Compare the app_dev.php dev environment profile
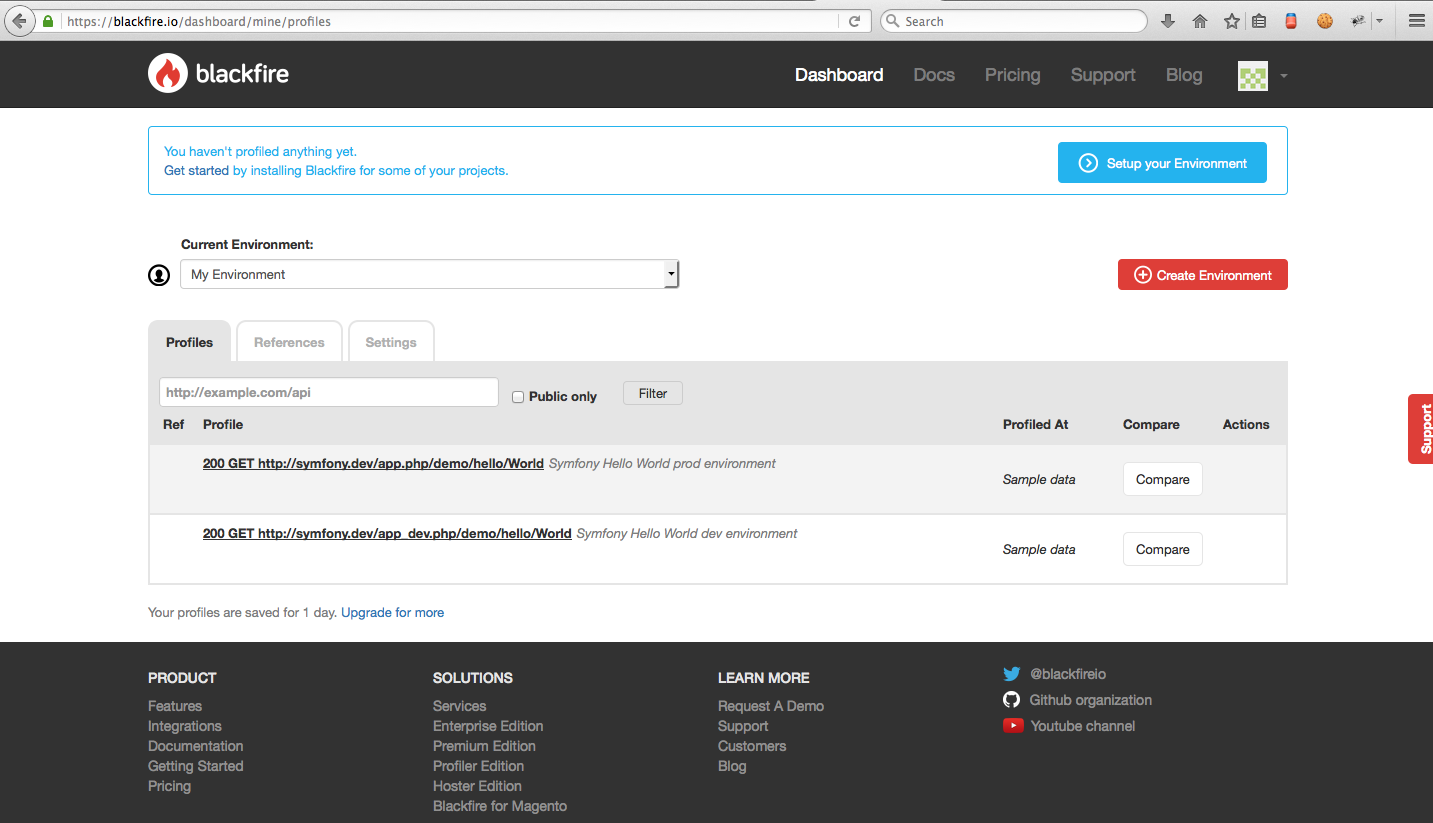Screen dimensions: 1433x823 [1162, 549]
